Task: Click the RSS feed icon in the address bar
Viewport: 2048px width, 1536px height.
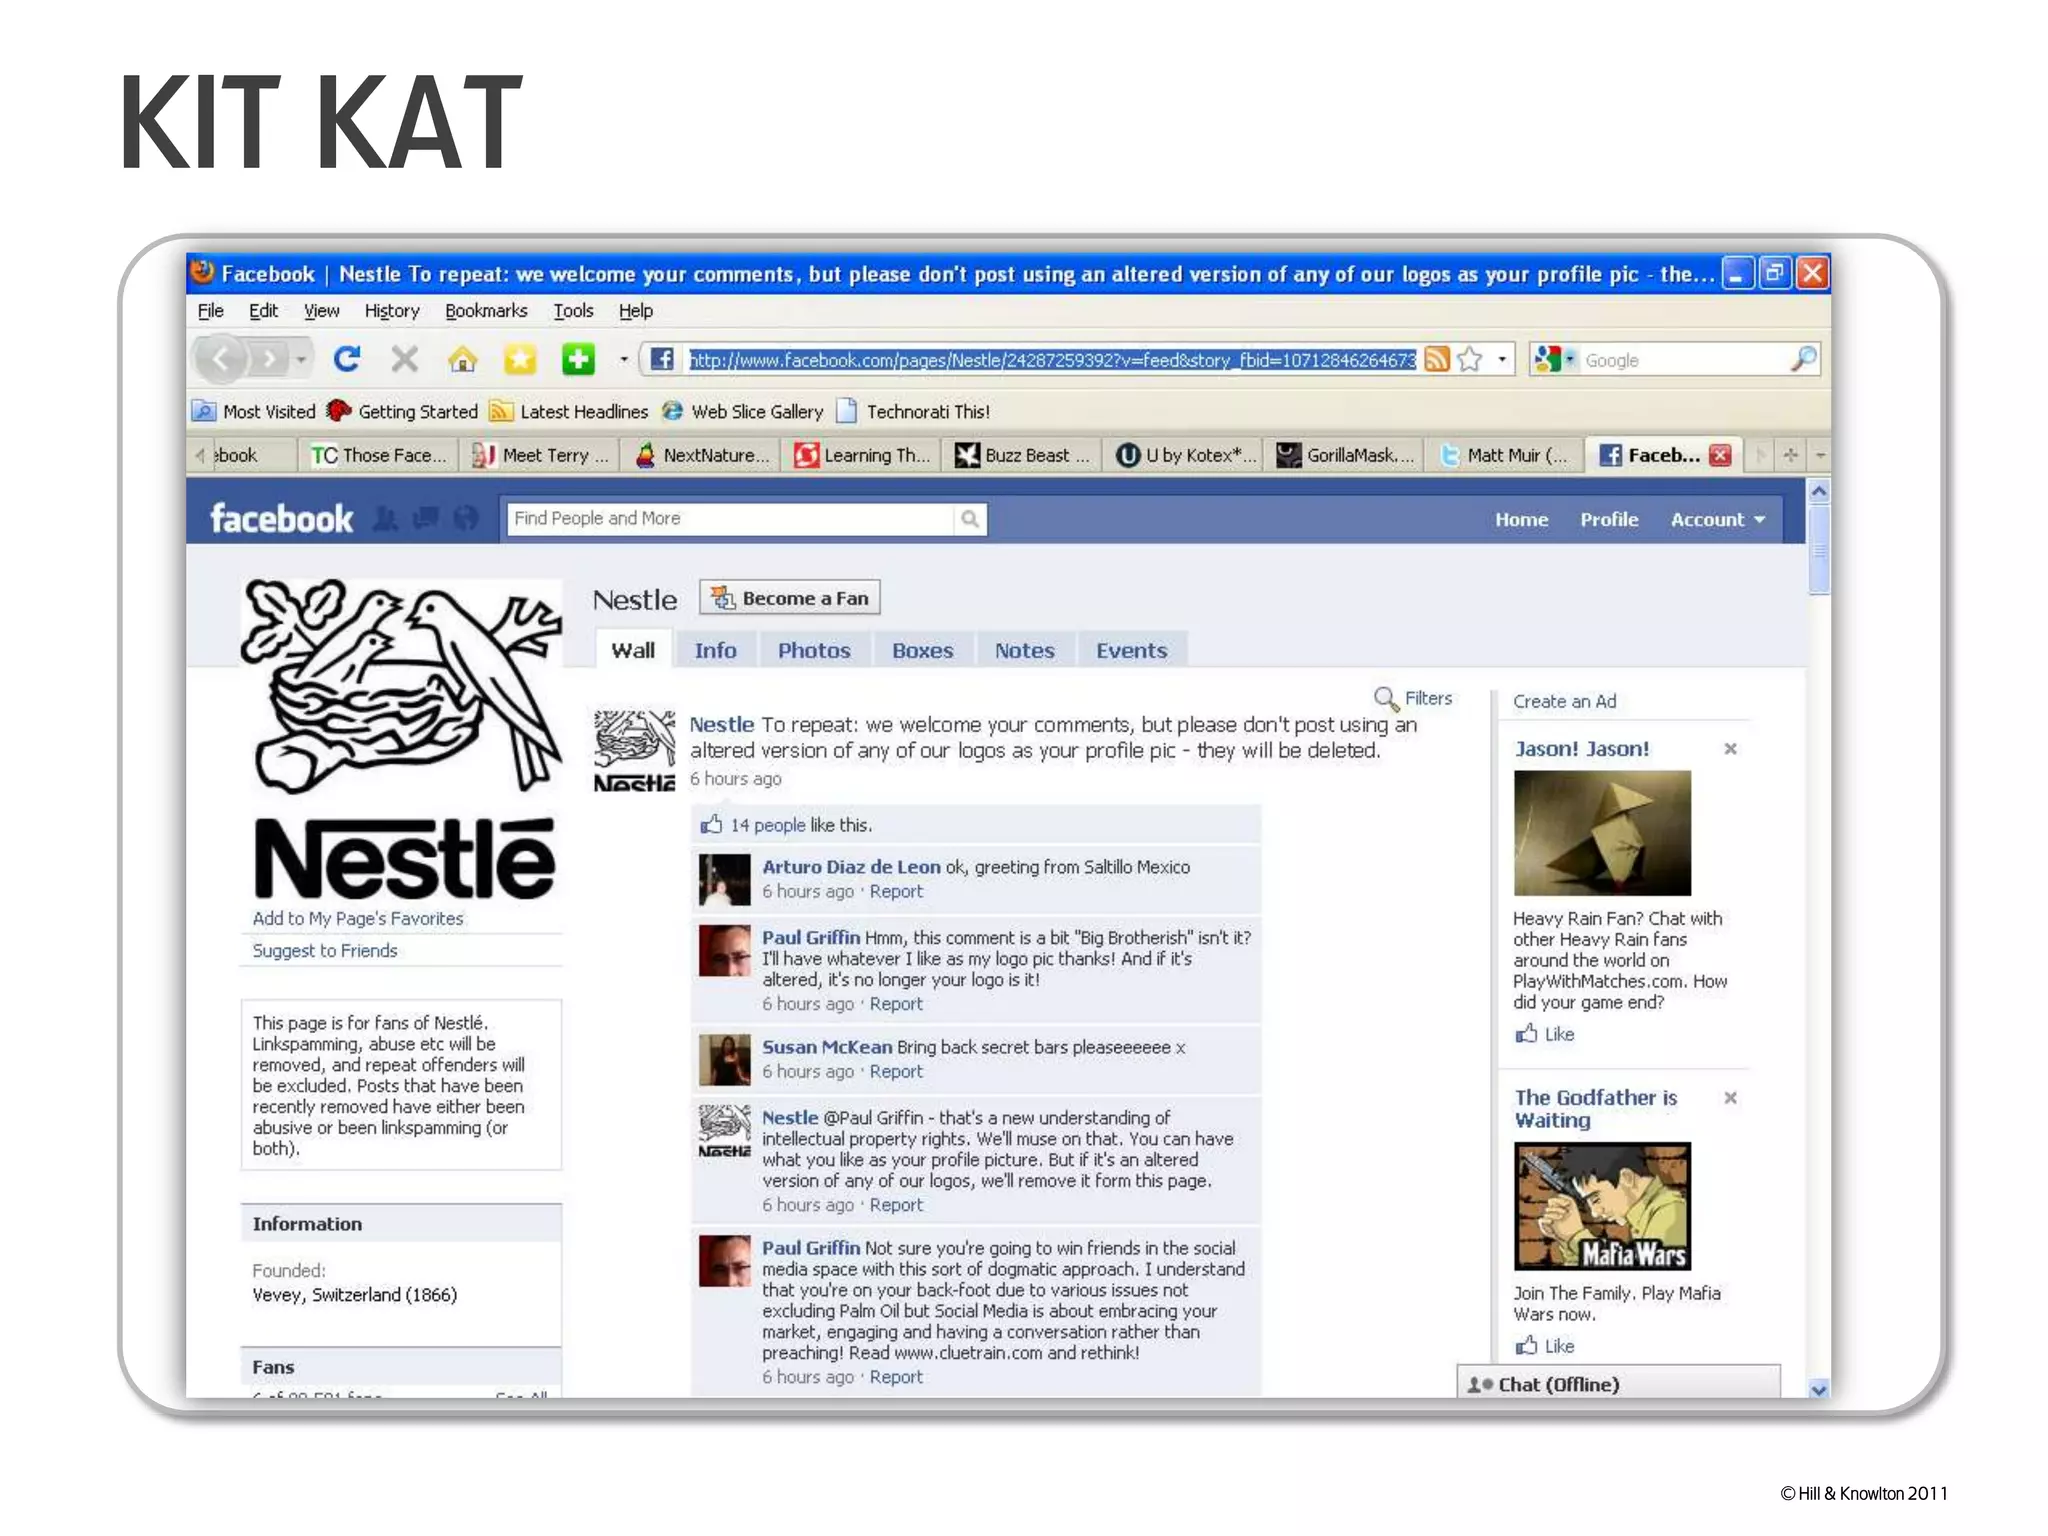Action: (1437, 359)
